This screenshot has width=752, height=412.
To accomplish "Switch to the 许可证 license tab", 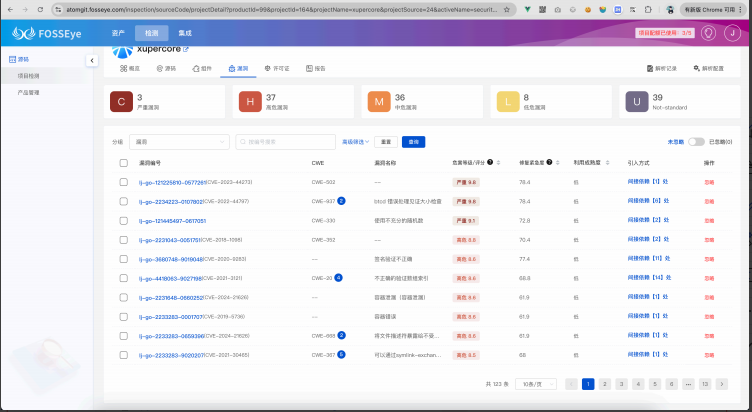I will 277,69.
